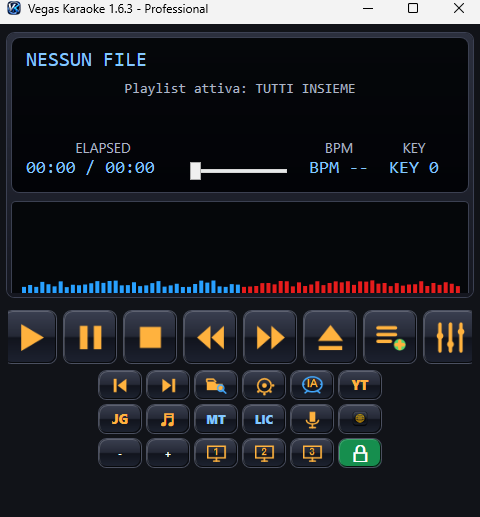Open the mixer sliders button
480x517 pixels.
tap(448, 337)
